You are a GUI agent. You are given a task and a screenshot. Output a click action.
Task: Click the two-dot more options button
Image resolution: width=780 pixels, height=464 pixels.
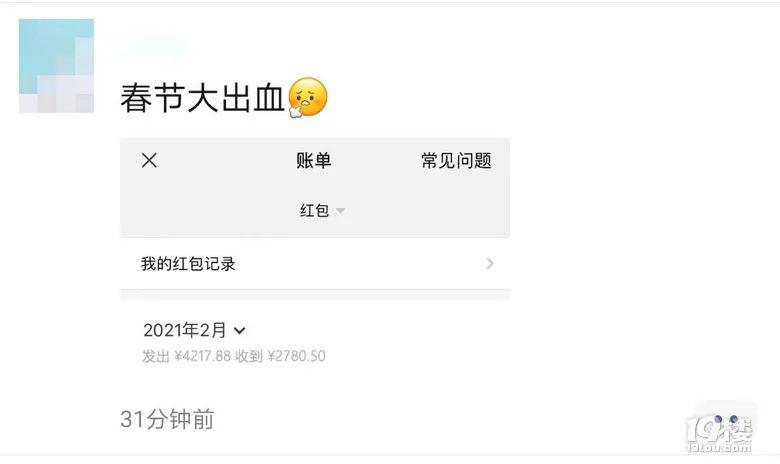click(726, 419)
